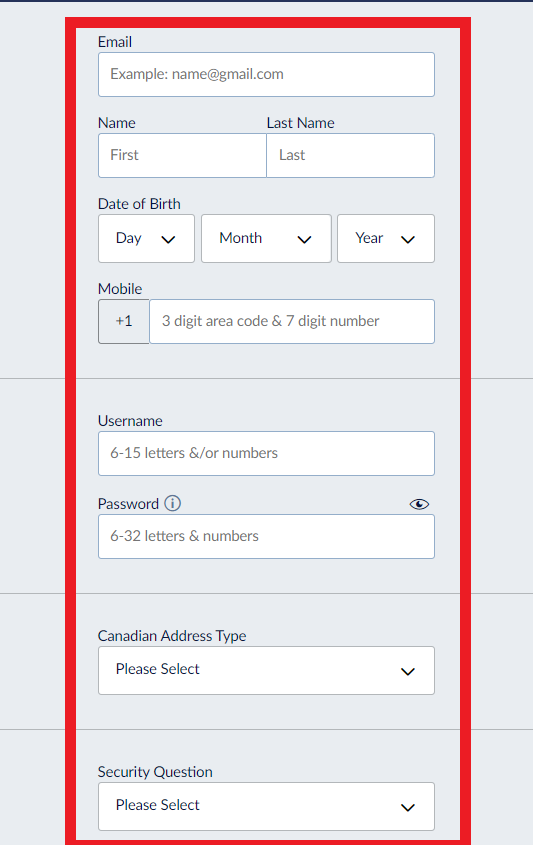This screenshot has width=533, height=845.
Task: Click the Date of Birth label
Action: [x=139, y=204]
